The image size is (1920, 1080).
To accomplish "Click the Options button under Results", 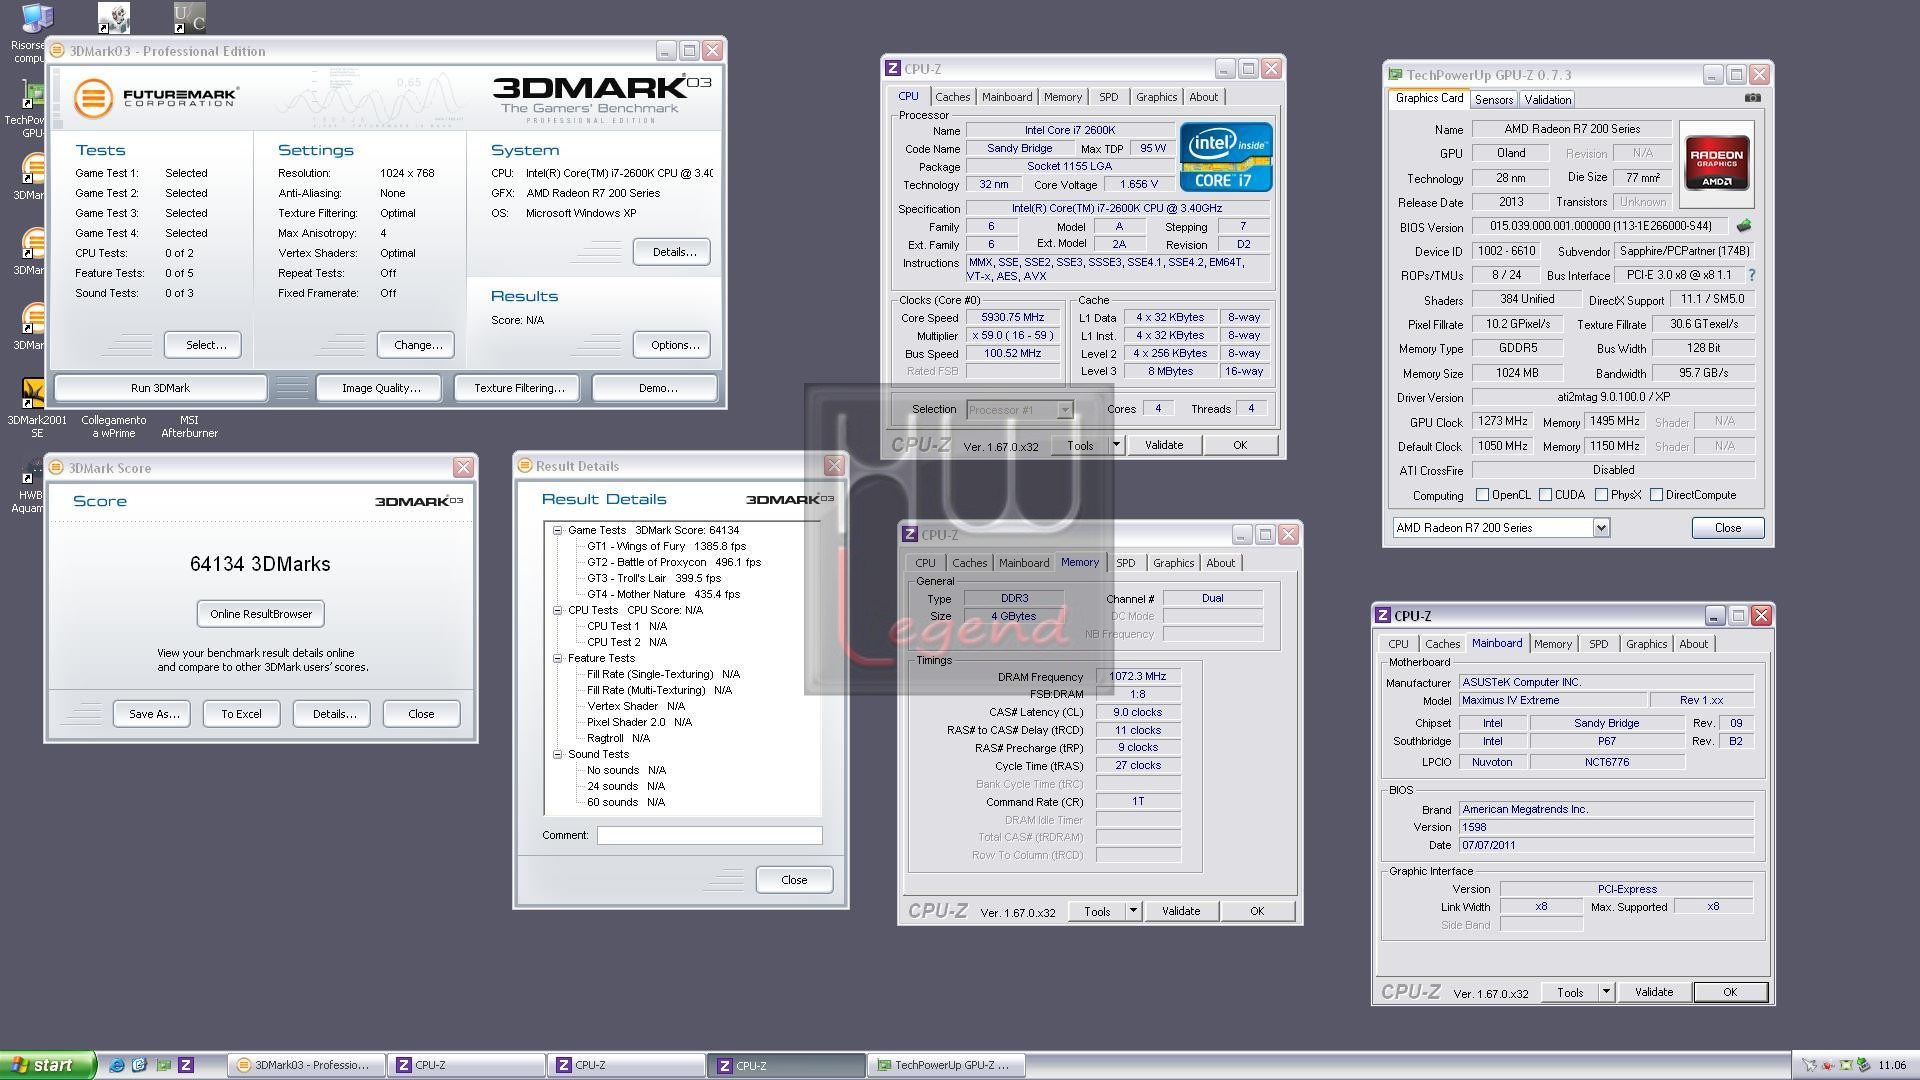I will (x=673, y=345).
